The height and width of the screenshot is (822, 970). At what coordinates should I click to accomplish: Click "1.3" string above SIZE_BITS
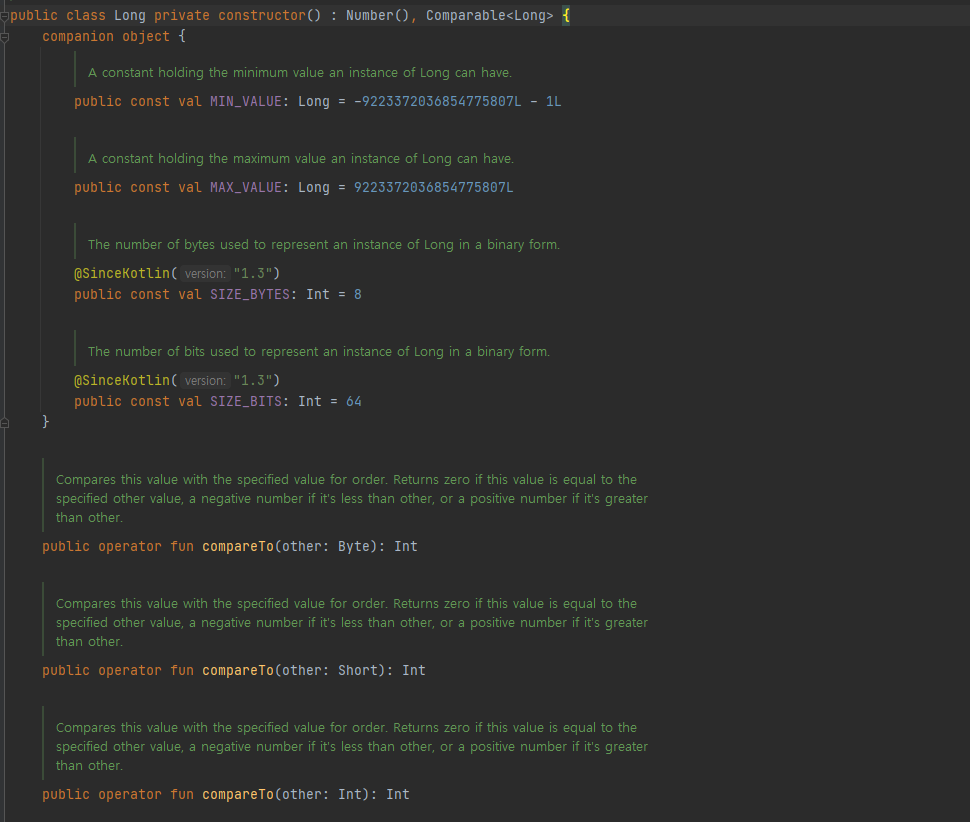coord(253,380)
